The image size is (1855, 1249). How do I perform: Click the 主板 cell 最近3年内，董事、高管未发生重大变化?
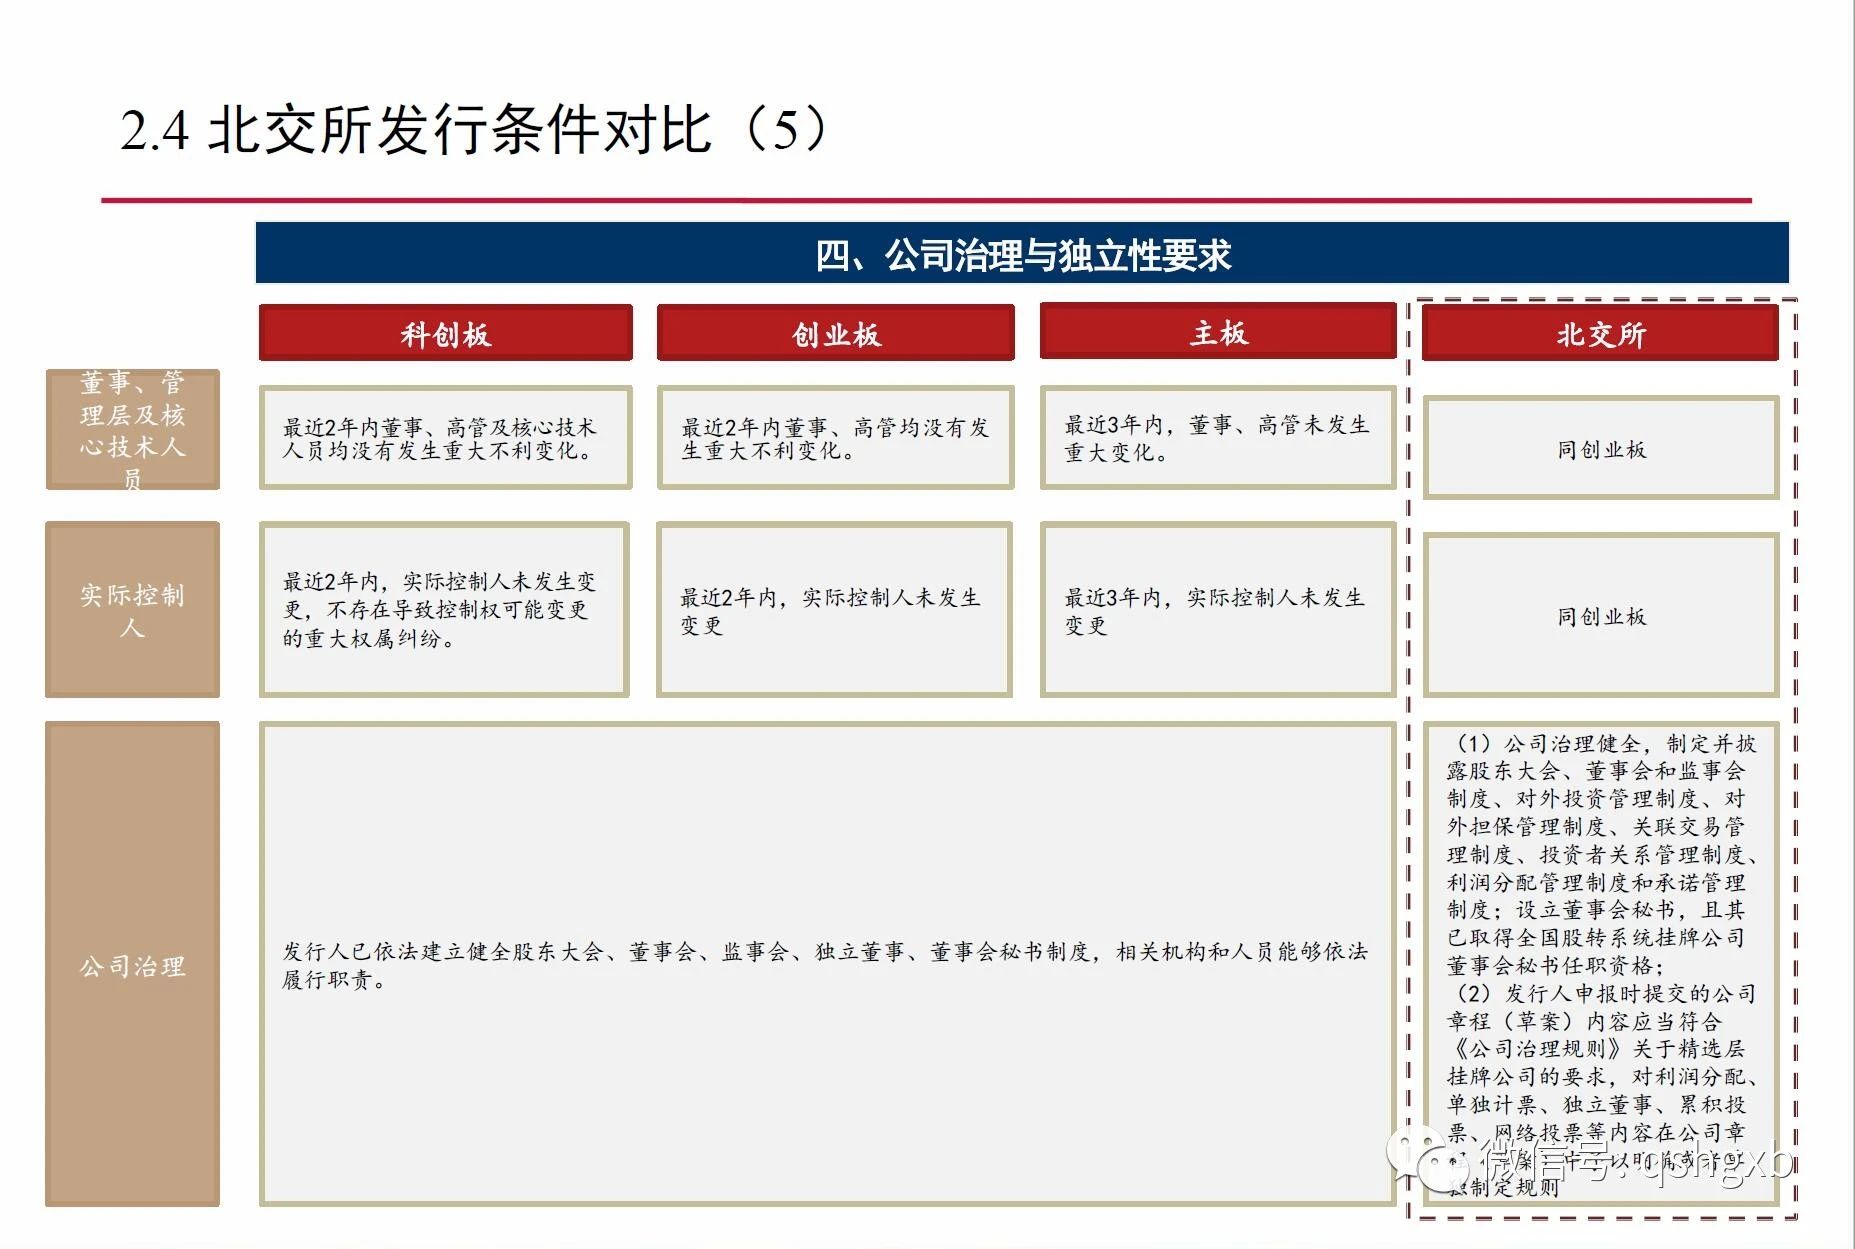click(1218, 438)
